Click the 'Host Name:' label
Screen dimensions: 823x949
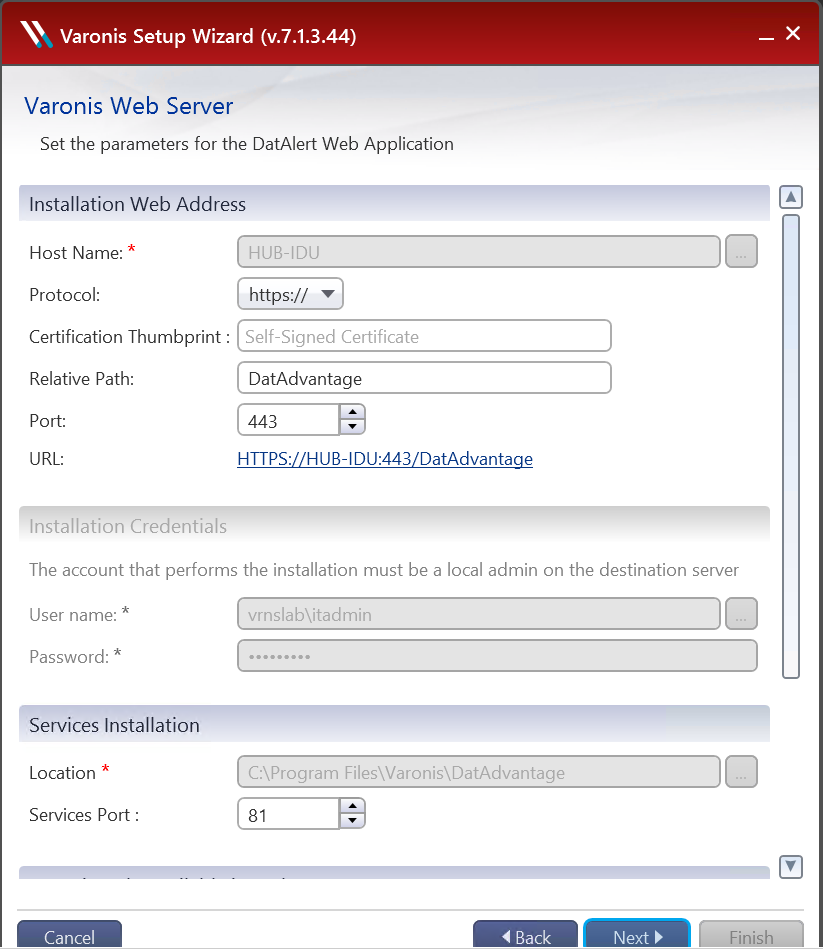point(76,252)
